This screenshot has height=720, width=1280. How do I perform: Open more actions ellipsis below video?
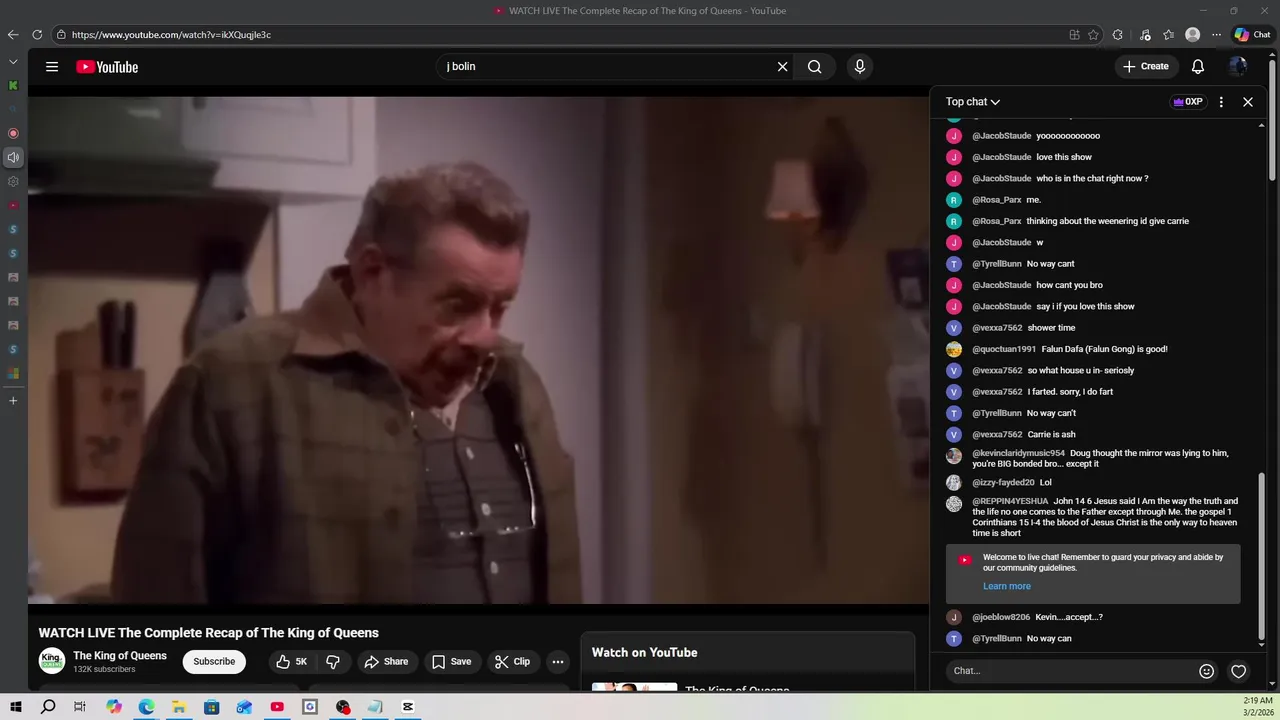tap(558, 661)
